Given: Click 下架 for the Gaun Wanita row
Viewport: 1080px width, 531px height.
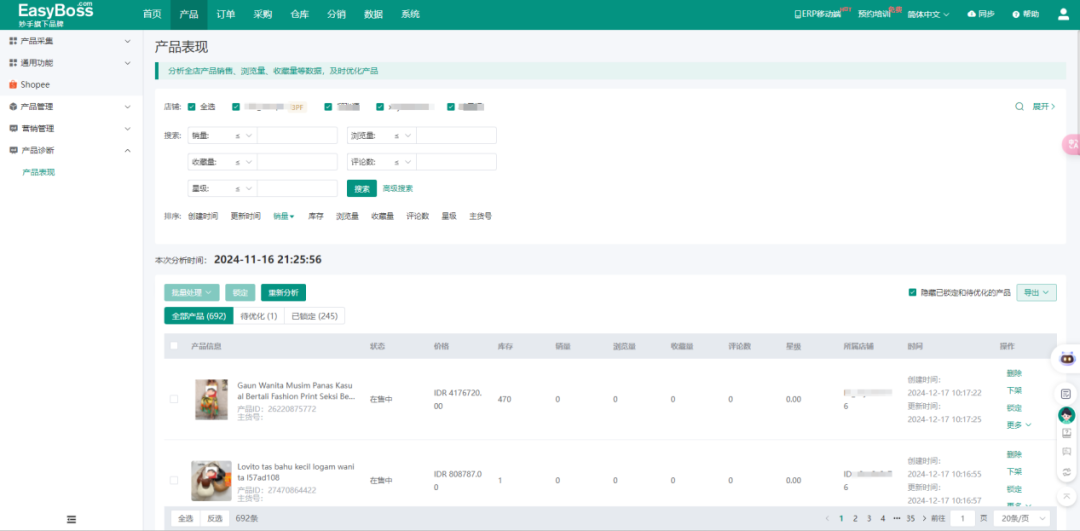Looking at the screenshot, I should click(1014, 391).
